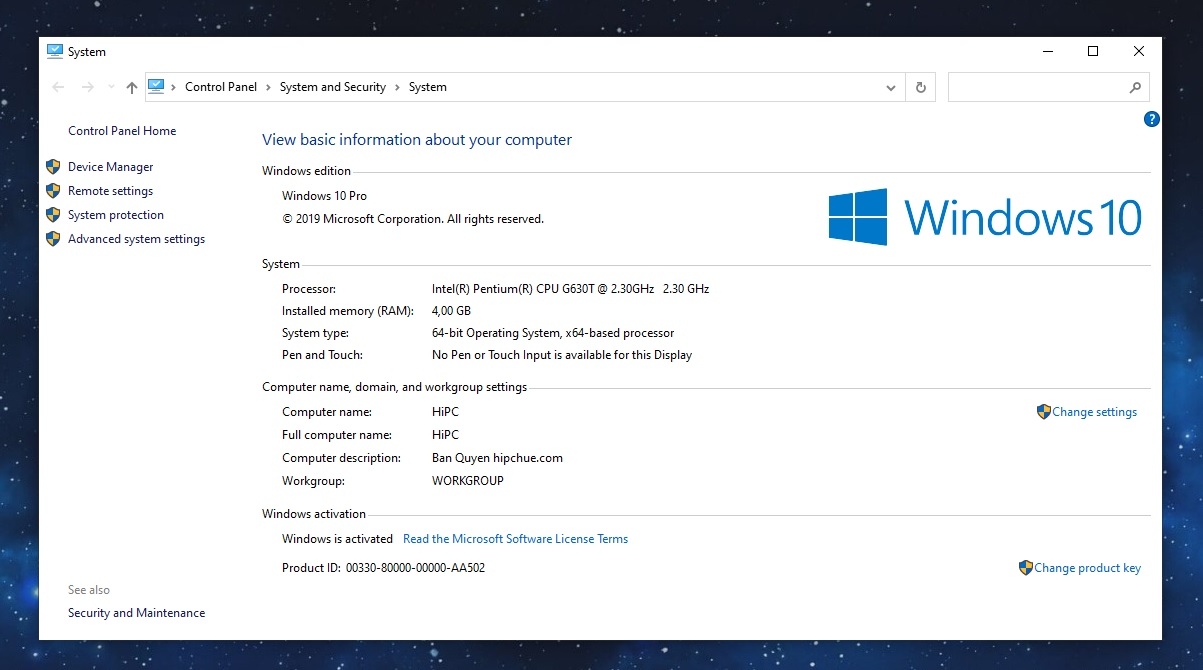Click the System window title bar icon
This screenshot has height=670, width=1203.
(55, 52)
